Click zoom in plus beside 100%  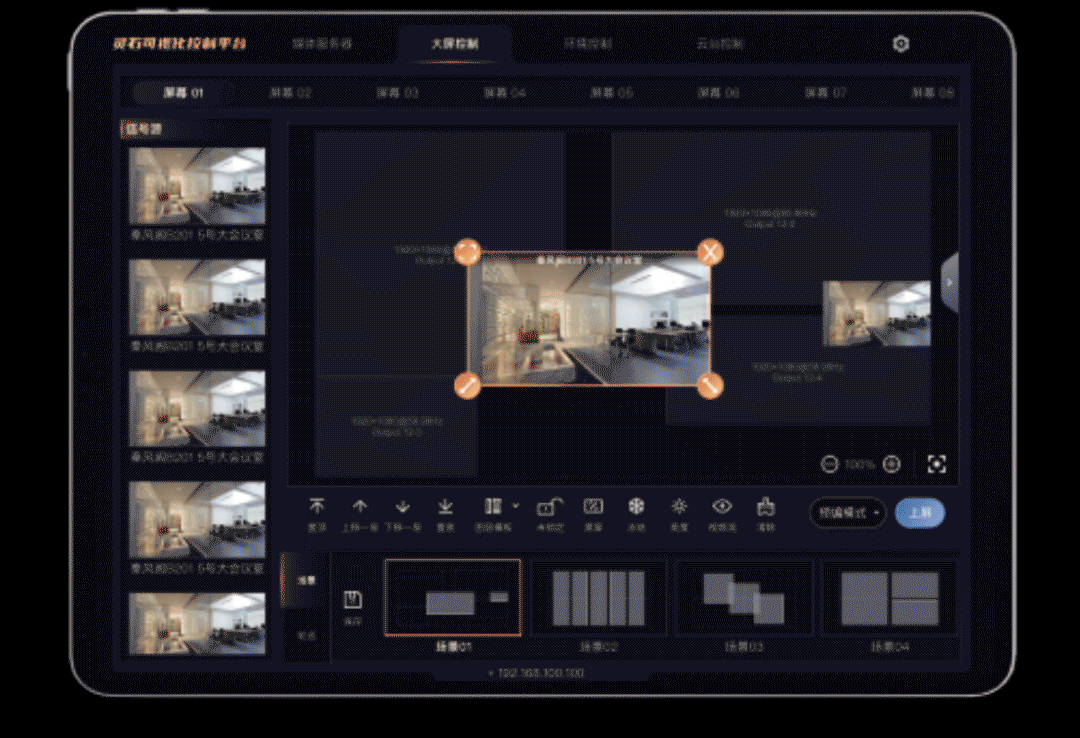click(891, 464)
